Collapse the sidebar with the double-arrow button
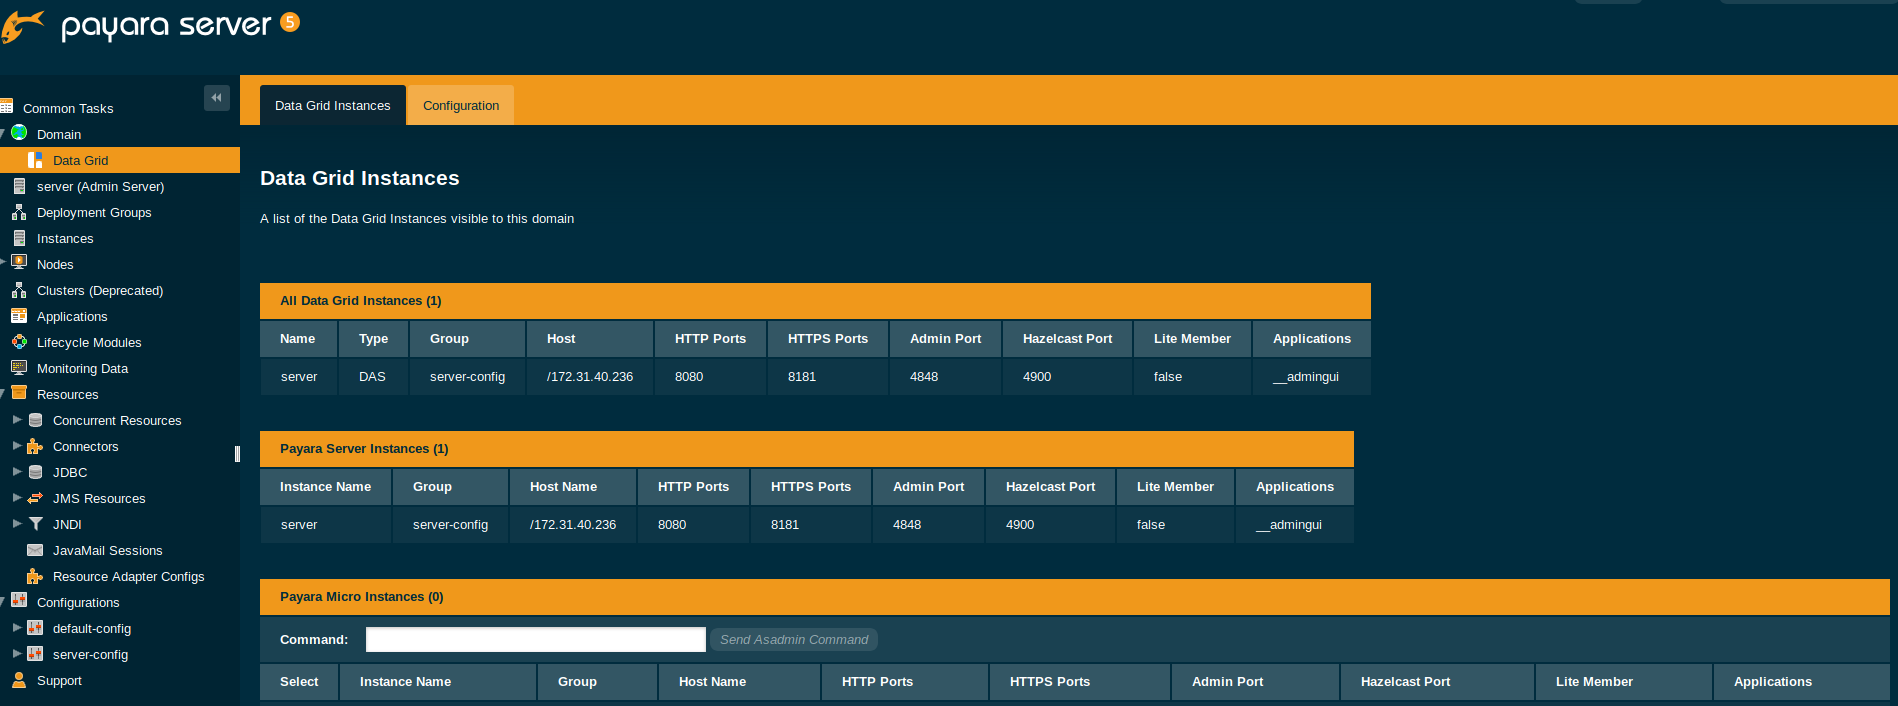The width and height of the screenshot is (1898, 706). point(216,97)
